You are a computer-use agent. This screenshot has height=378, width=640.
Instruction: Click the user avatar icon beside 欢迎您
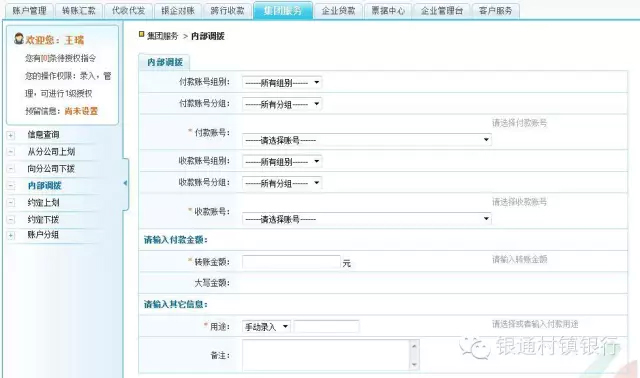point(19,39)
